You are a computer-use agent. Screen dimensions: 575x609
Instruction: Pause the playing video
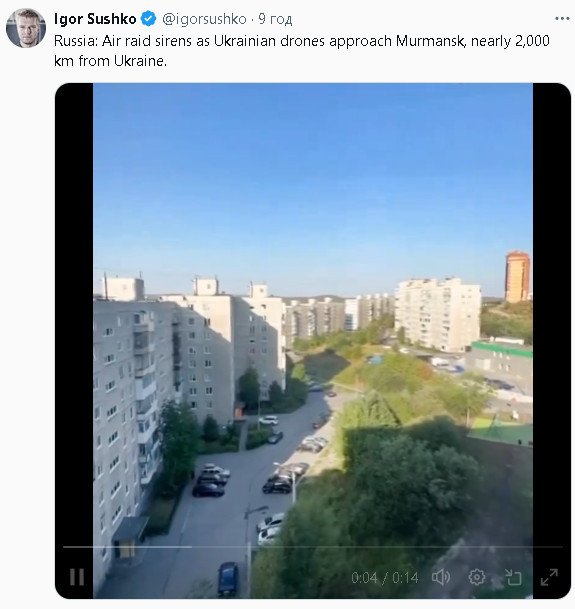[77, 577]
